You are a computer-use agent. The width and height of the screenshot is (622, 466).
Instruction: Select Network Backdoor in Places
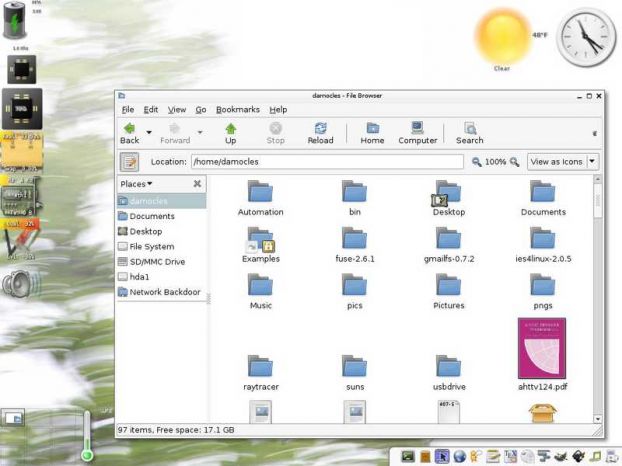162,292
